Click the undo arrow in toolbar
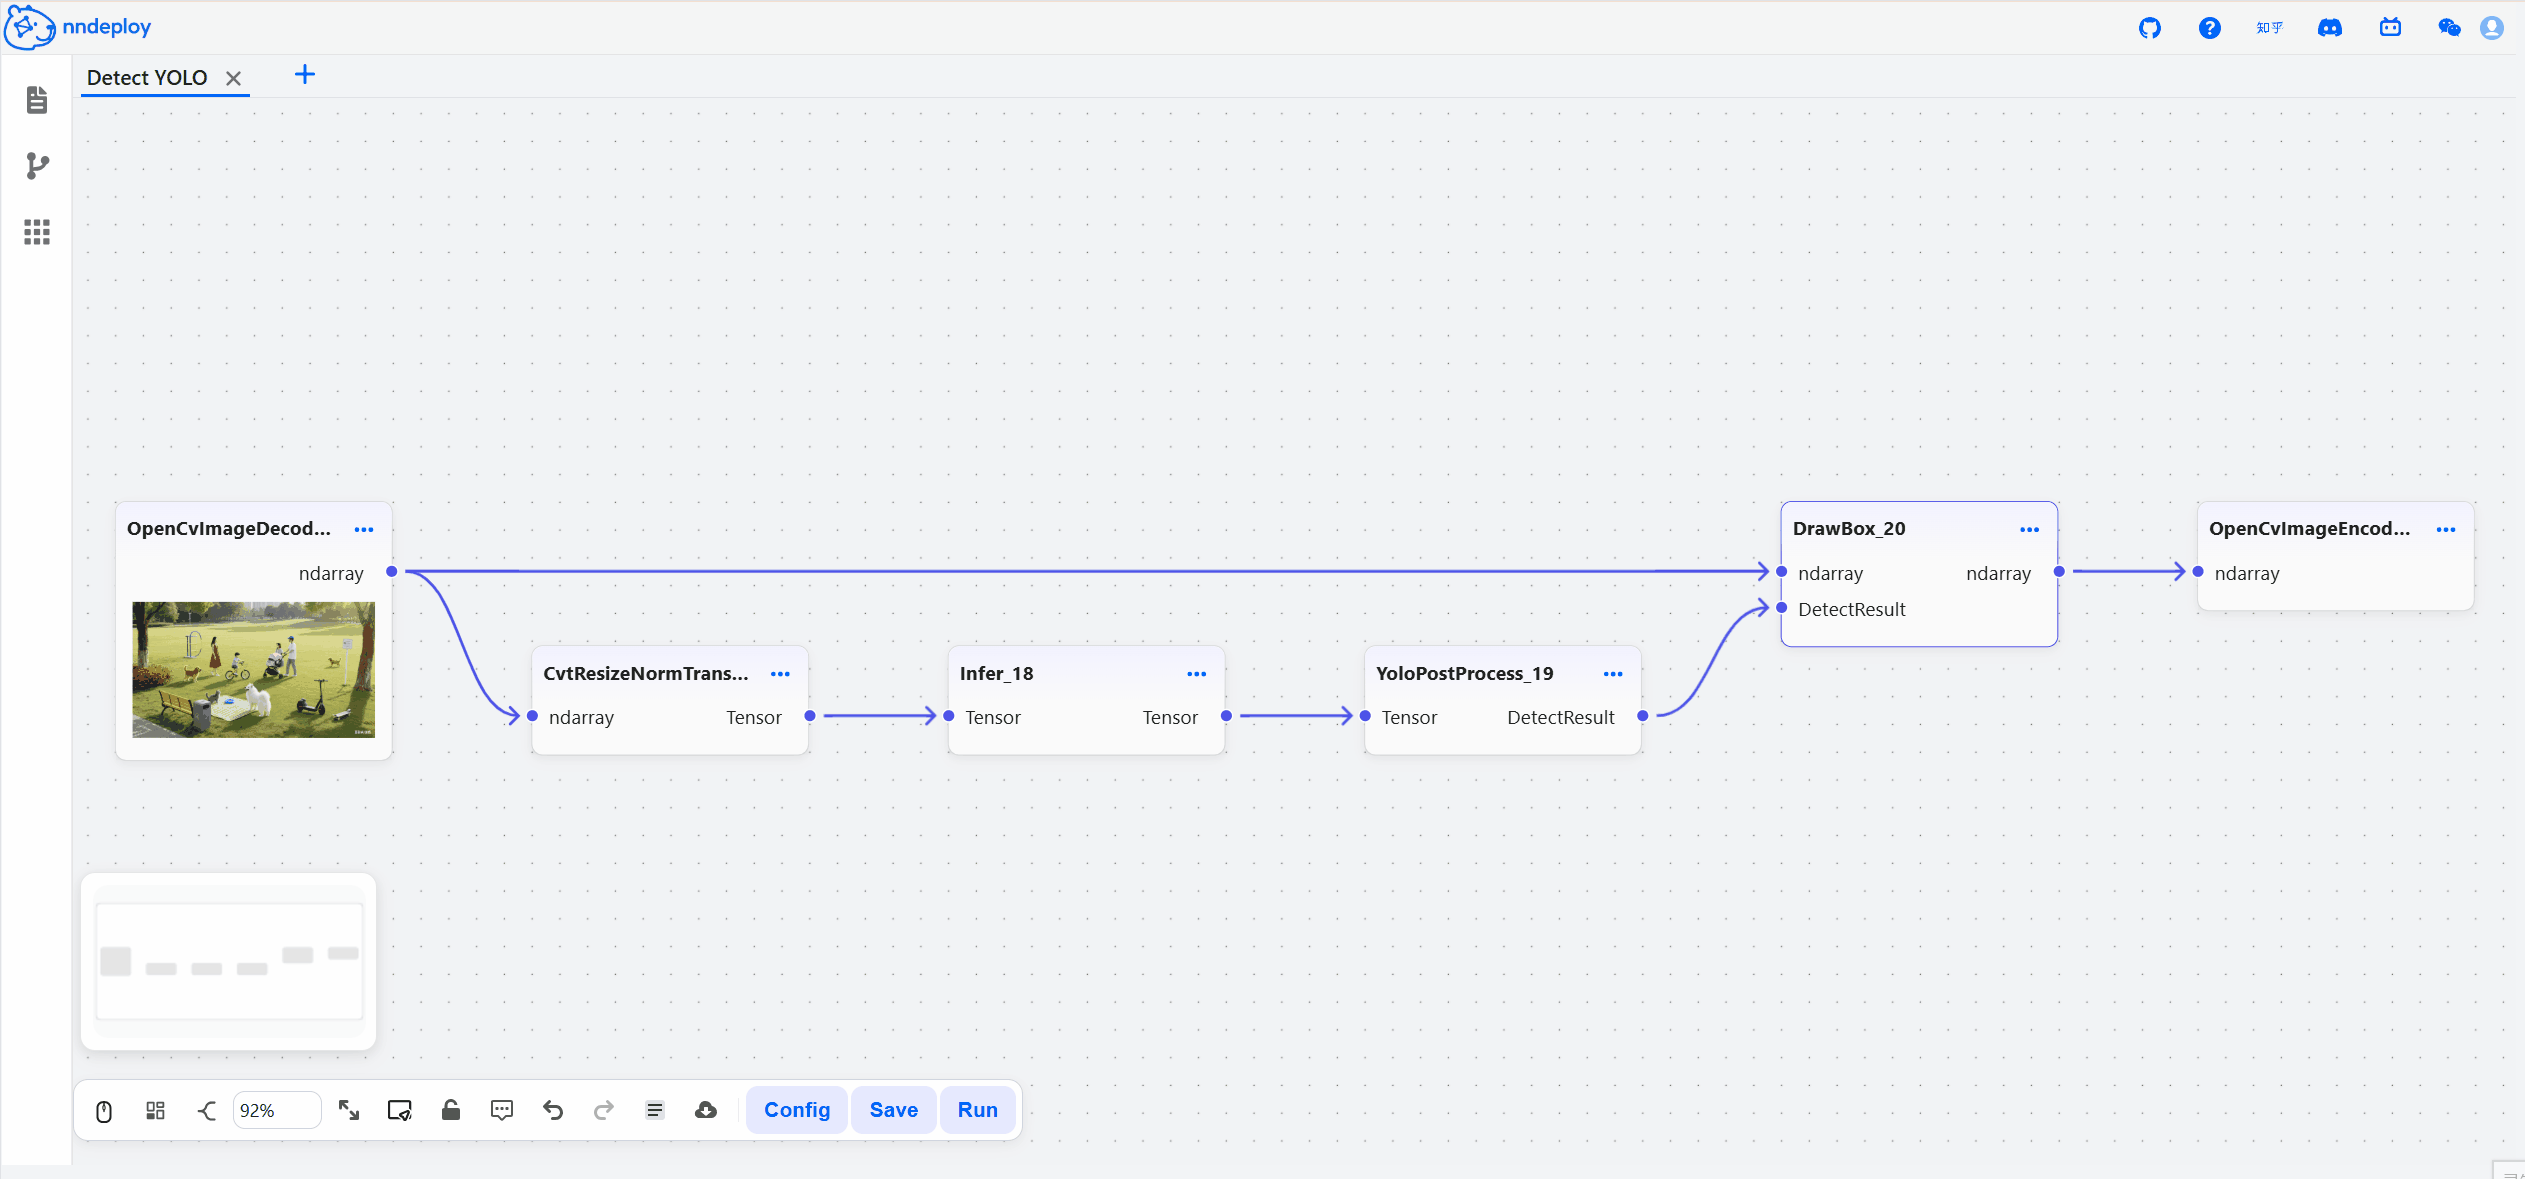2525x1179 pixels. (553, 1110)
